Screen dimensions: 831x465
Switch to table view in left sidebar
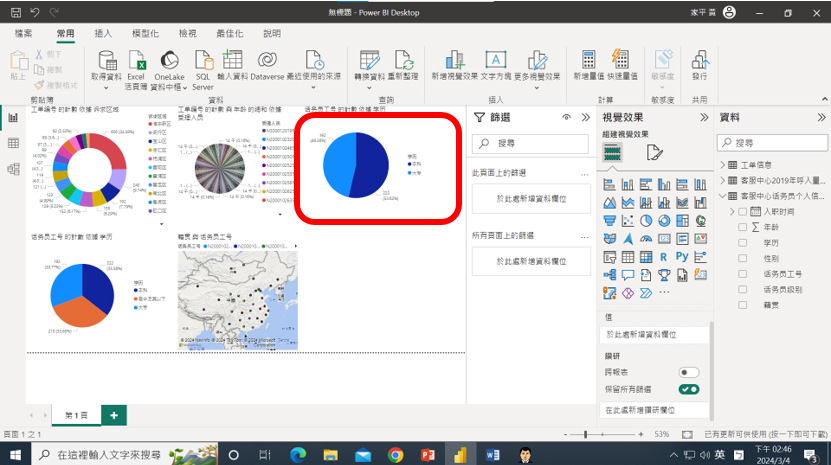(14, 143)
